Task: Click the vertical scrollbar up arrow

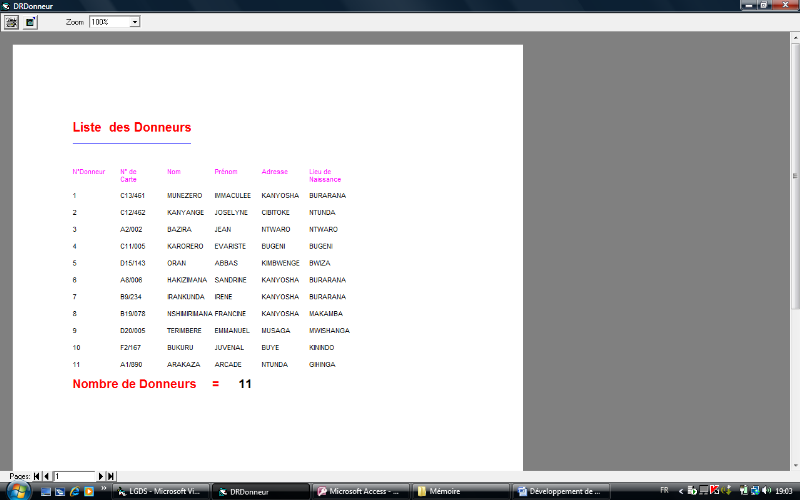Action: point(795,37)
